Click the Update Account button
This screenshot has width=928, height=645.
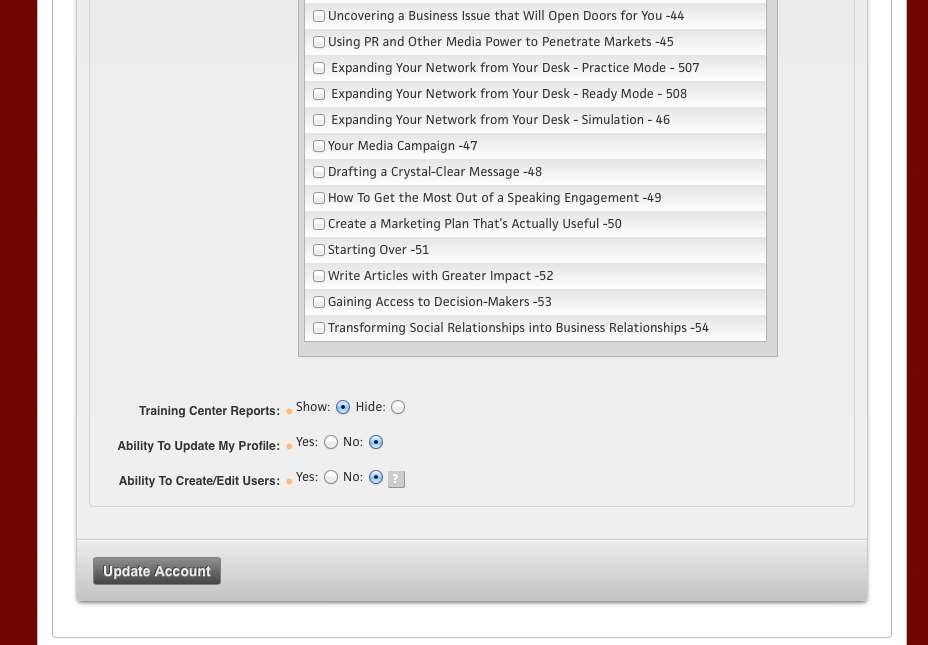click(x=157, y=571)
